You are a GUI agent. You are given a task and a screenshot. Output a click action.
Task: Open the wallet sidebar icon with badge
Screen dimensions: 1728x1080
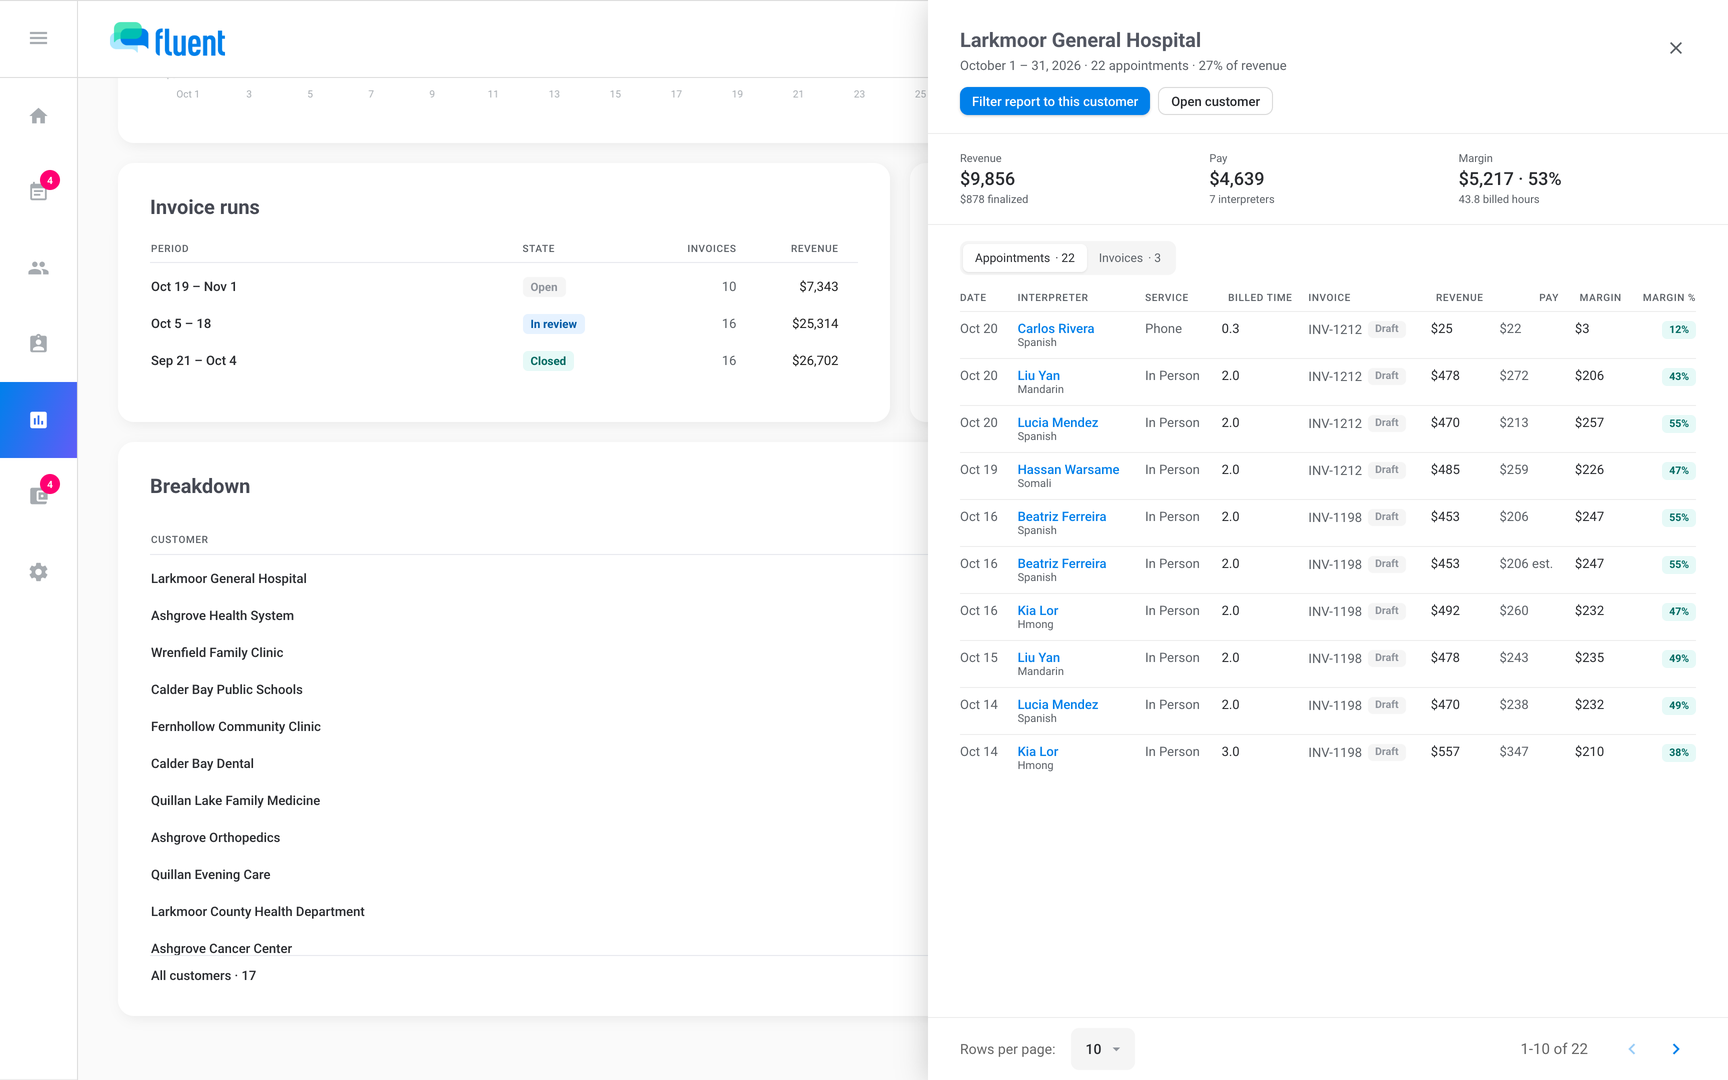(38, 496)
